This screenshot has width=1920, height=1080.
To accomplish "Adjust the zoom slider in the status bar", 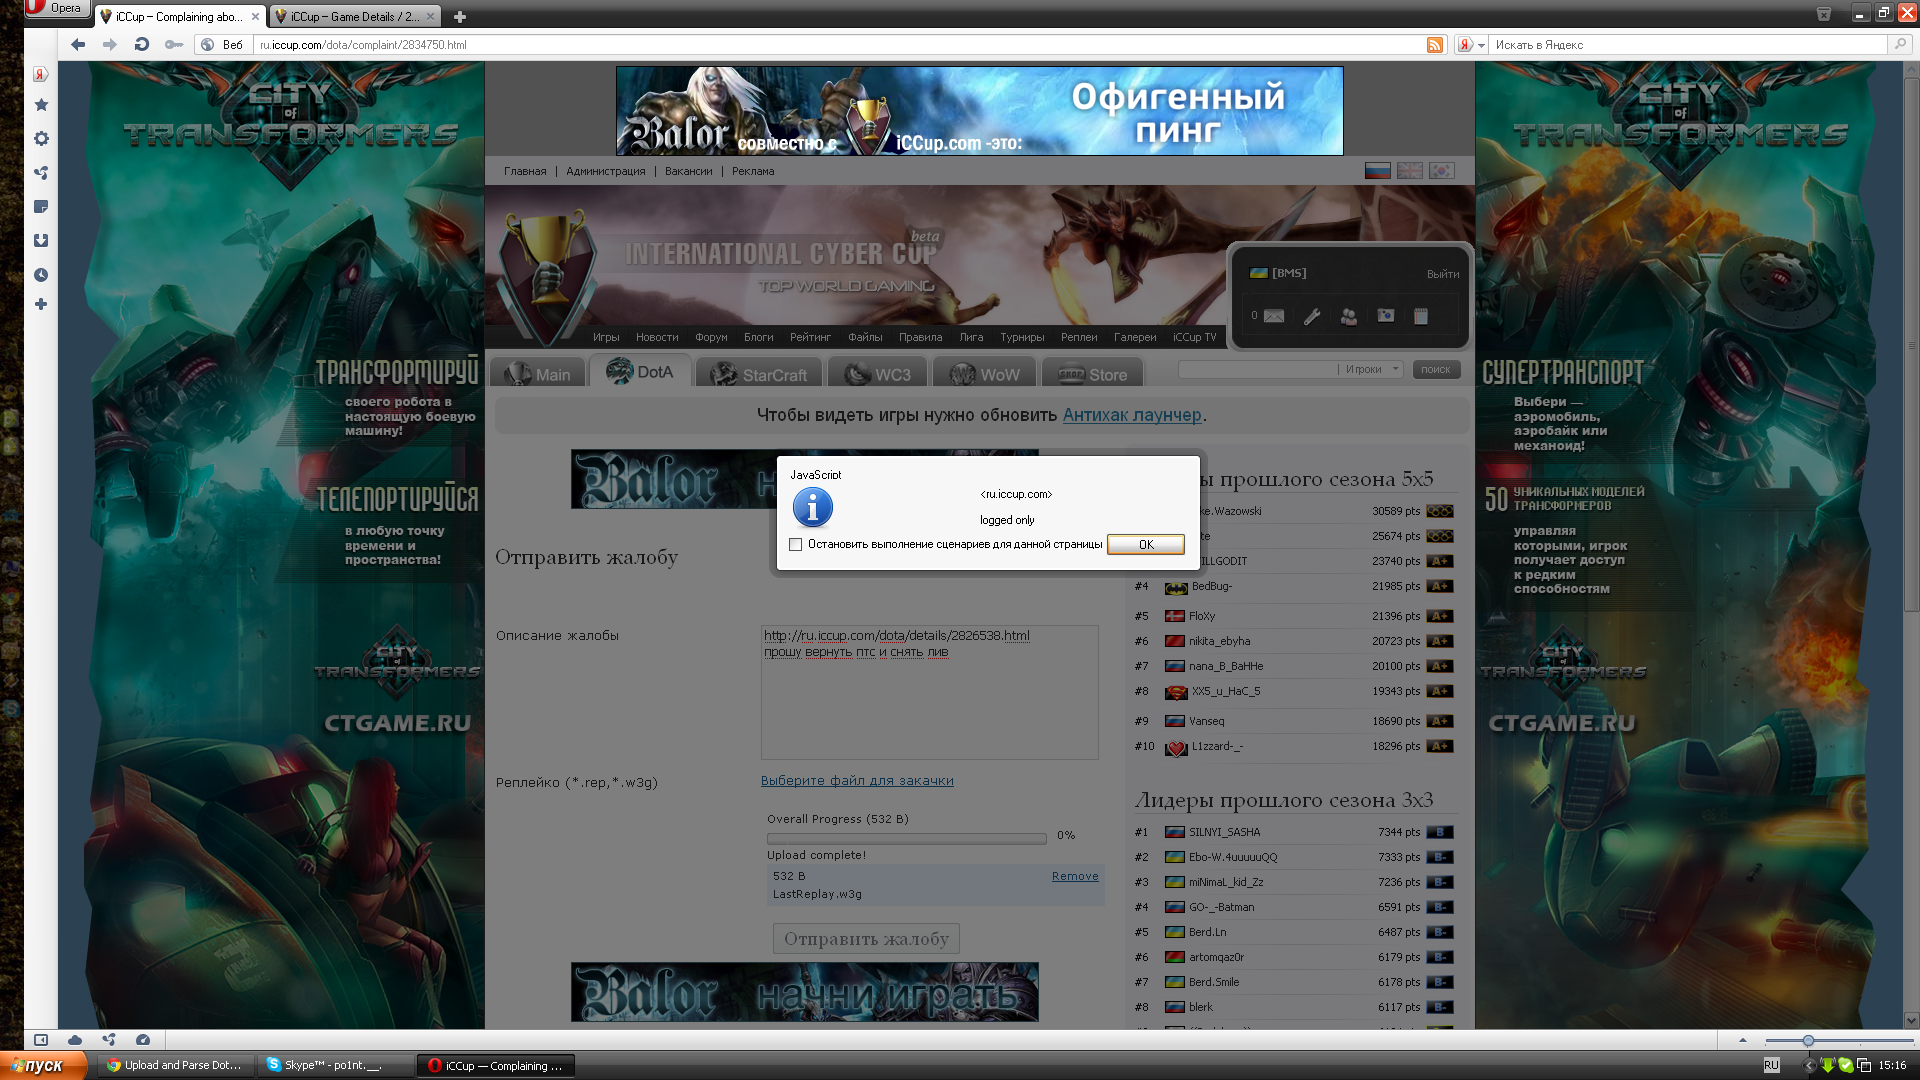I will pos(1808,1041).
